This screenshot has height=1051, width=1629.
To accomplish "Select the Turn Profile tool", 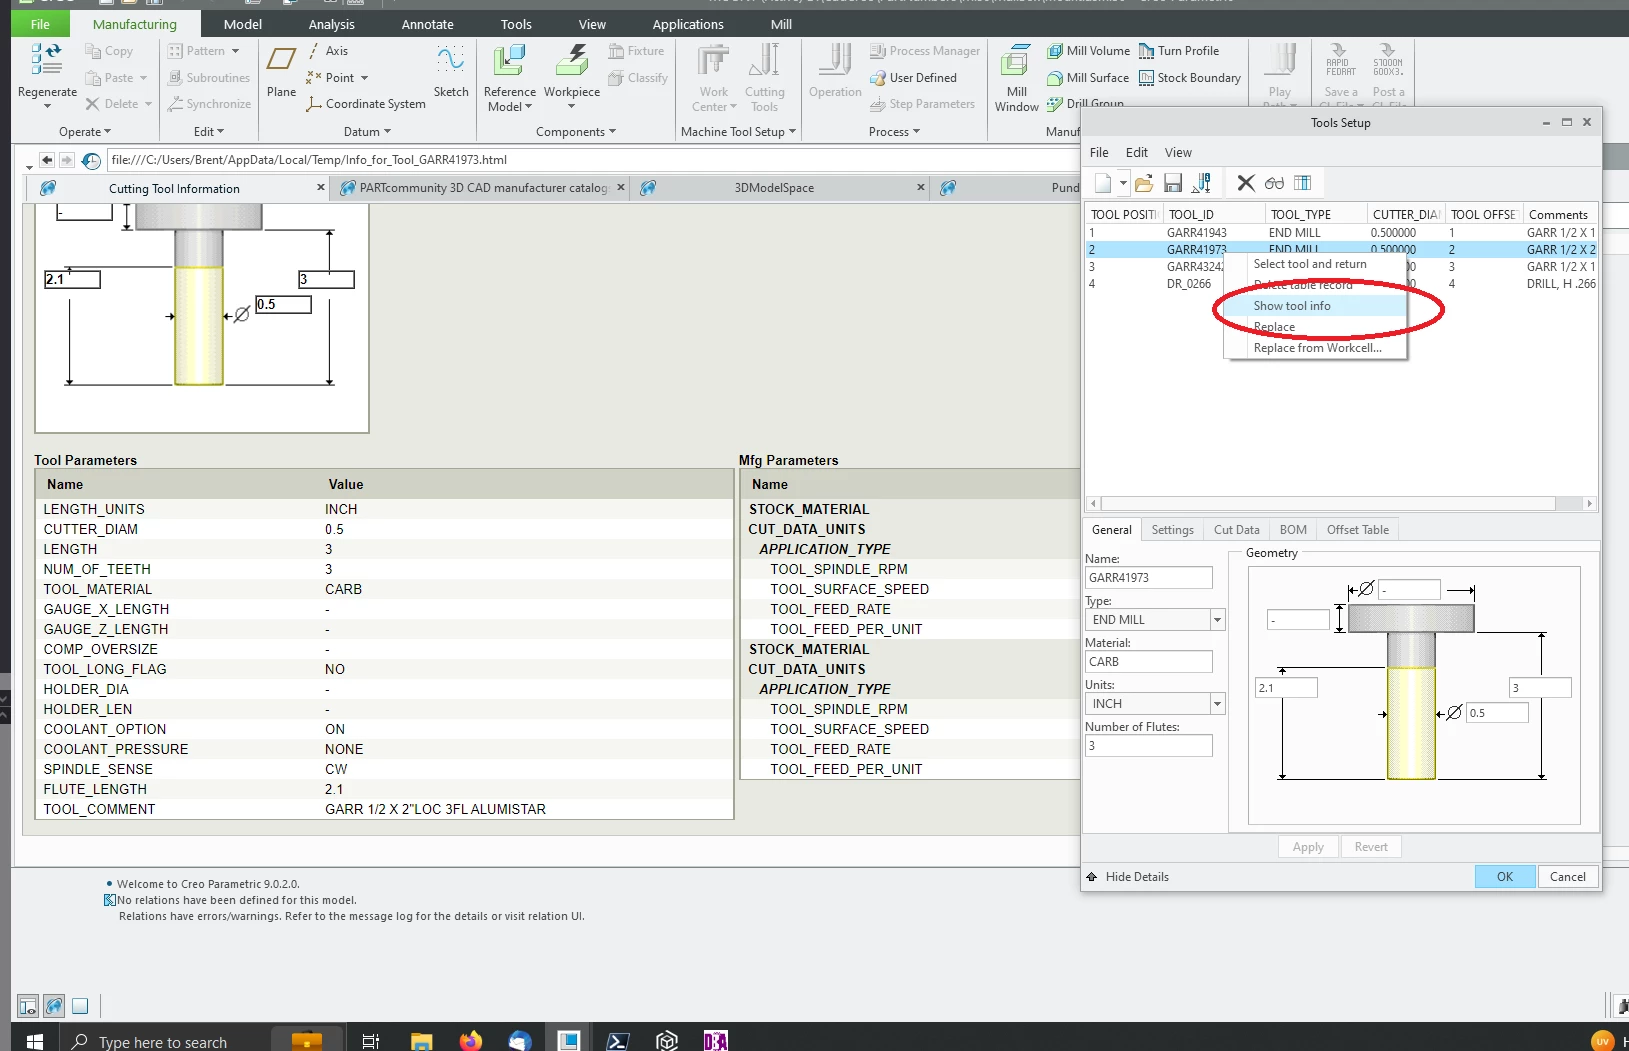I will click(x=1179, y=51).
